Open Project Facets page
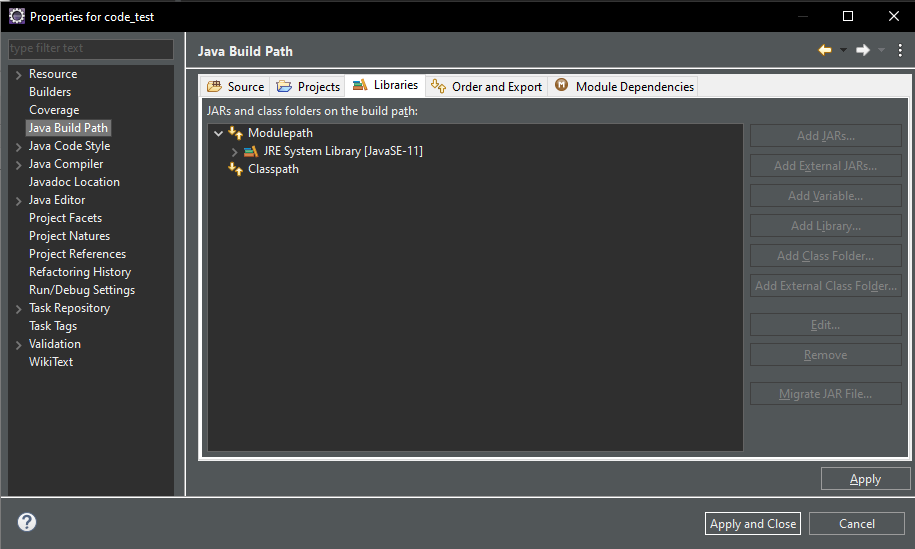 click(x=65, y=218)
